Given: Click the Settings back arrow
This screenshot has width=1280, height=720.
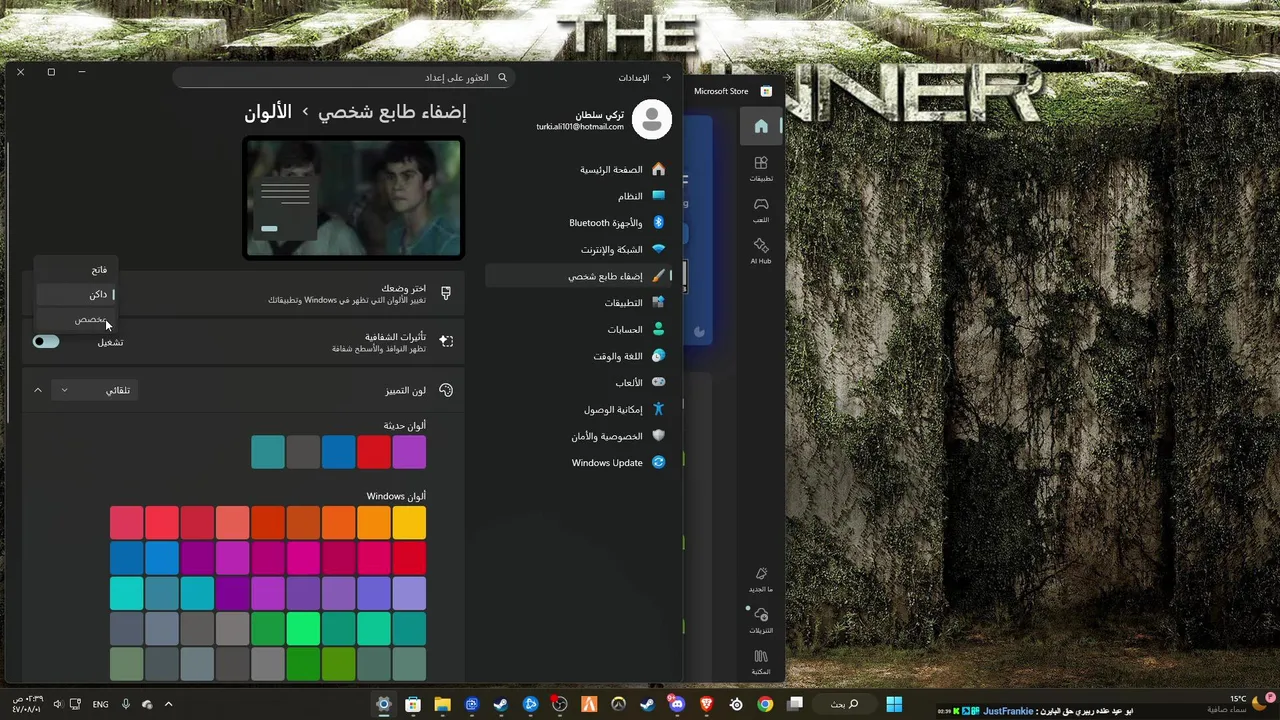Looking at the screenshot, I should [667, 77].
